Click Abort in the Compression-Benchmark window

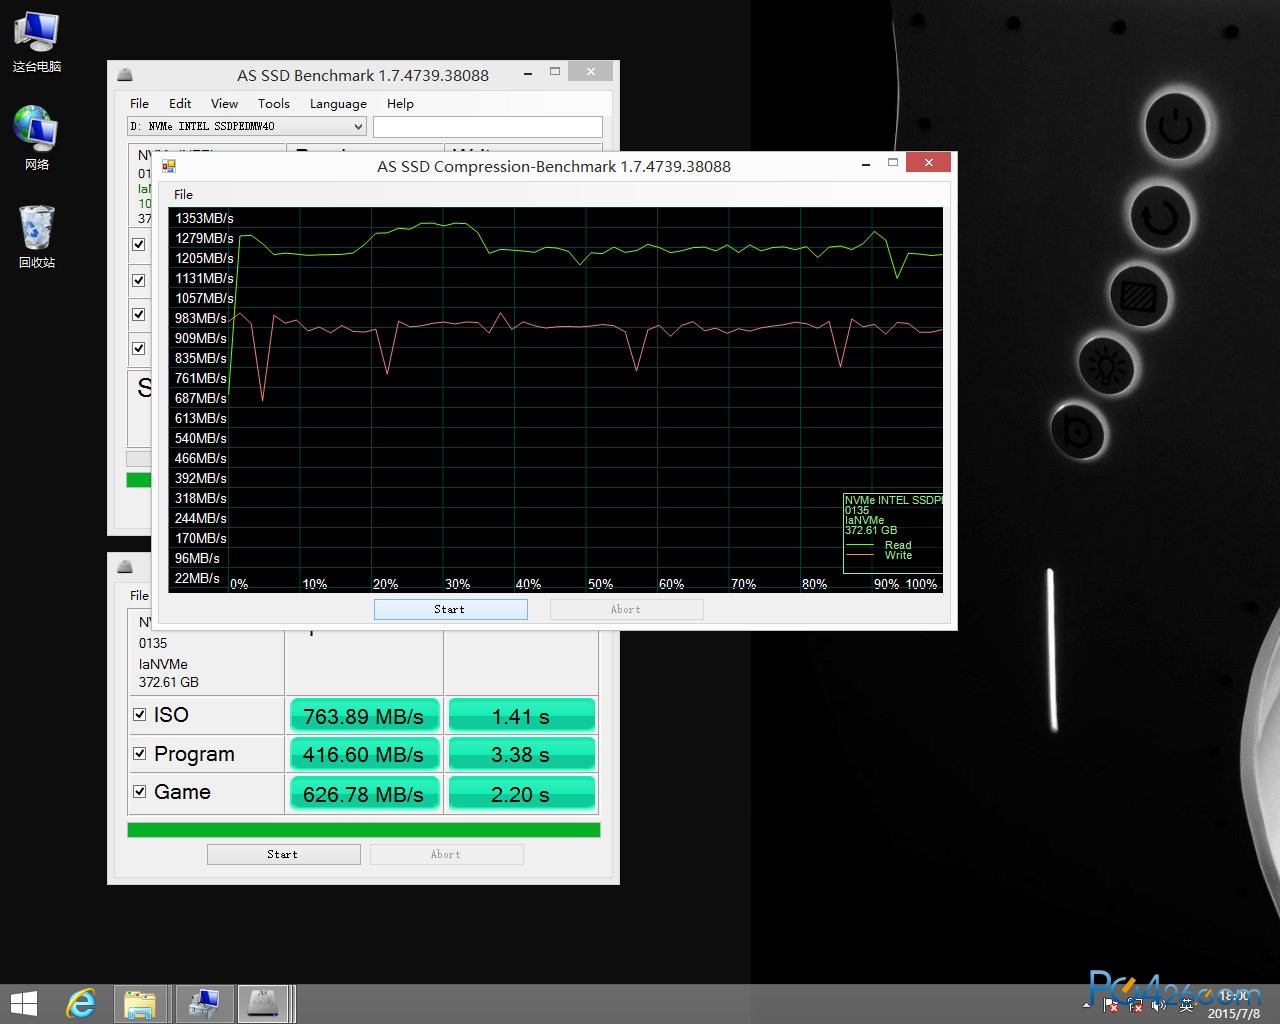(x=626, y=609)
